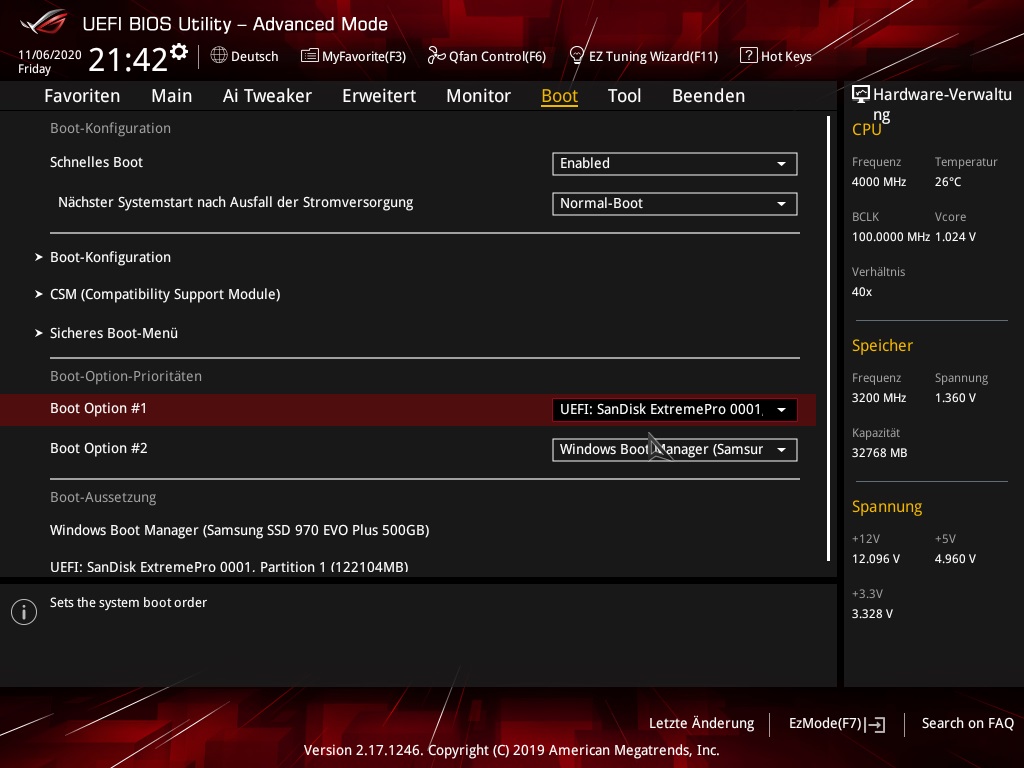Click the MyFavorite list icon
The width and height of the screenshot is (1024, 768).
(x=310, y=56)
